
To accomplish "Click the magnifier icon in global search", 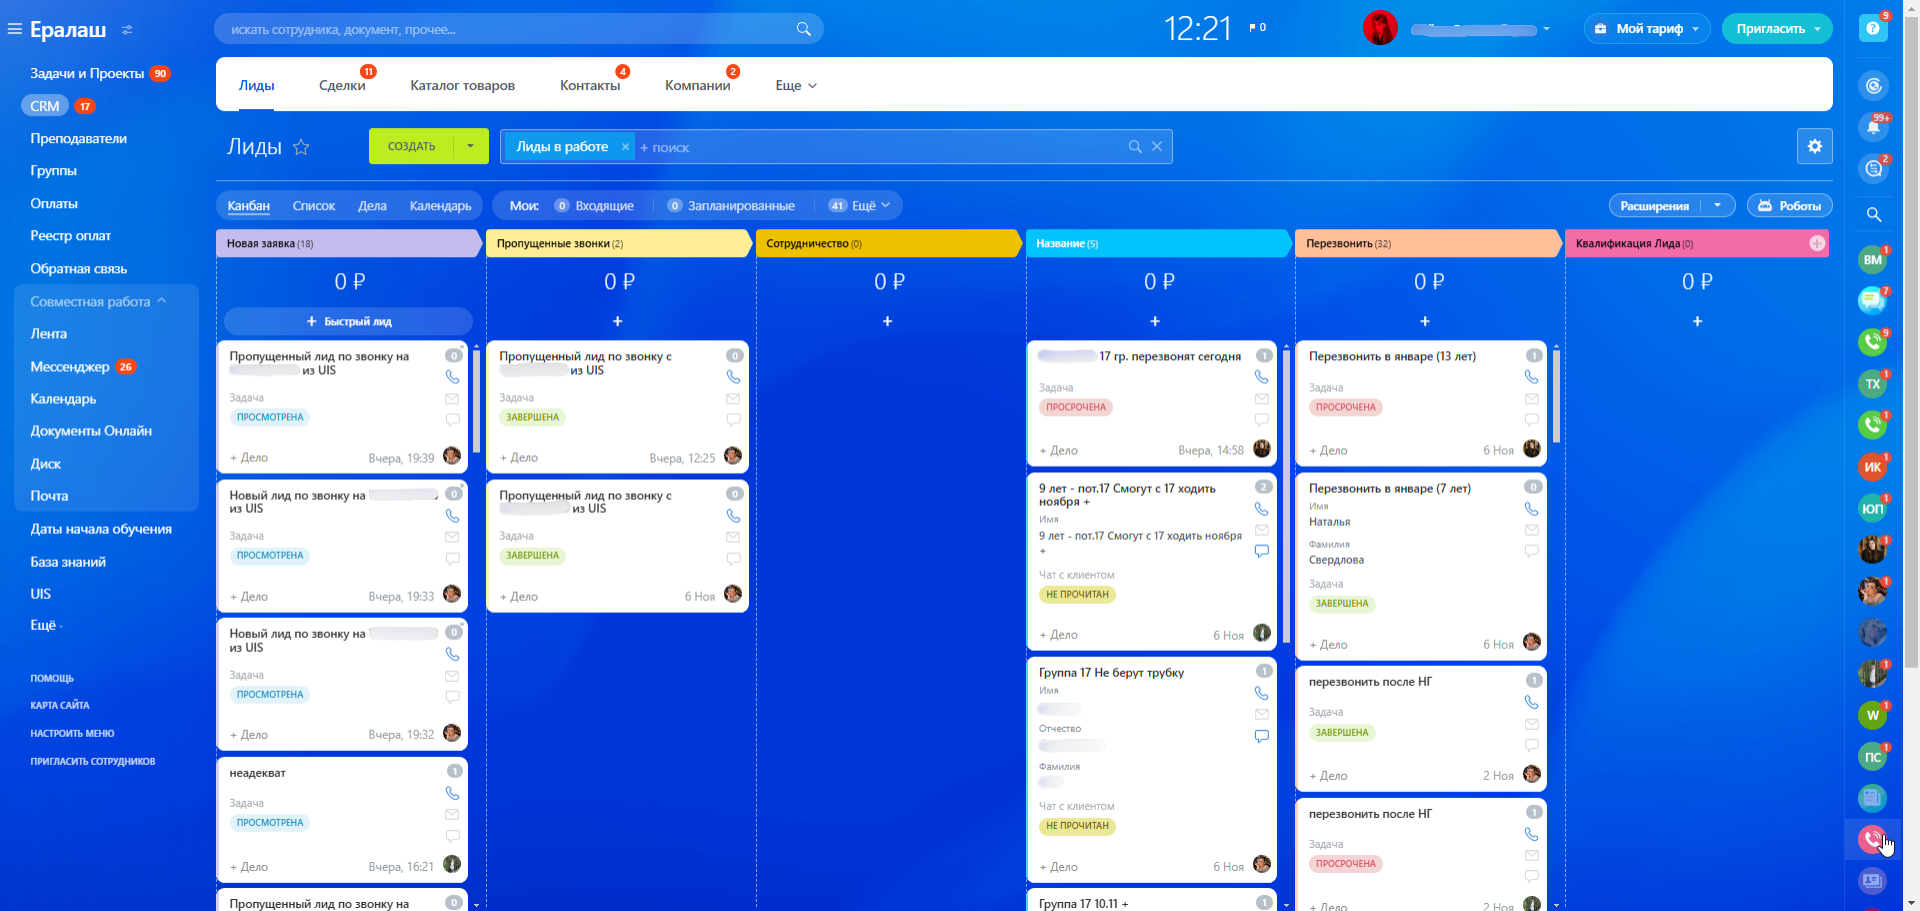I will (x=803, y=29).
